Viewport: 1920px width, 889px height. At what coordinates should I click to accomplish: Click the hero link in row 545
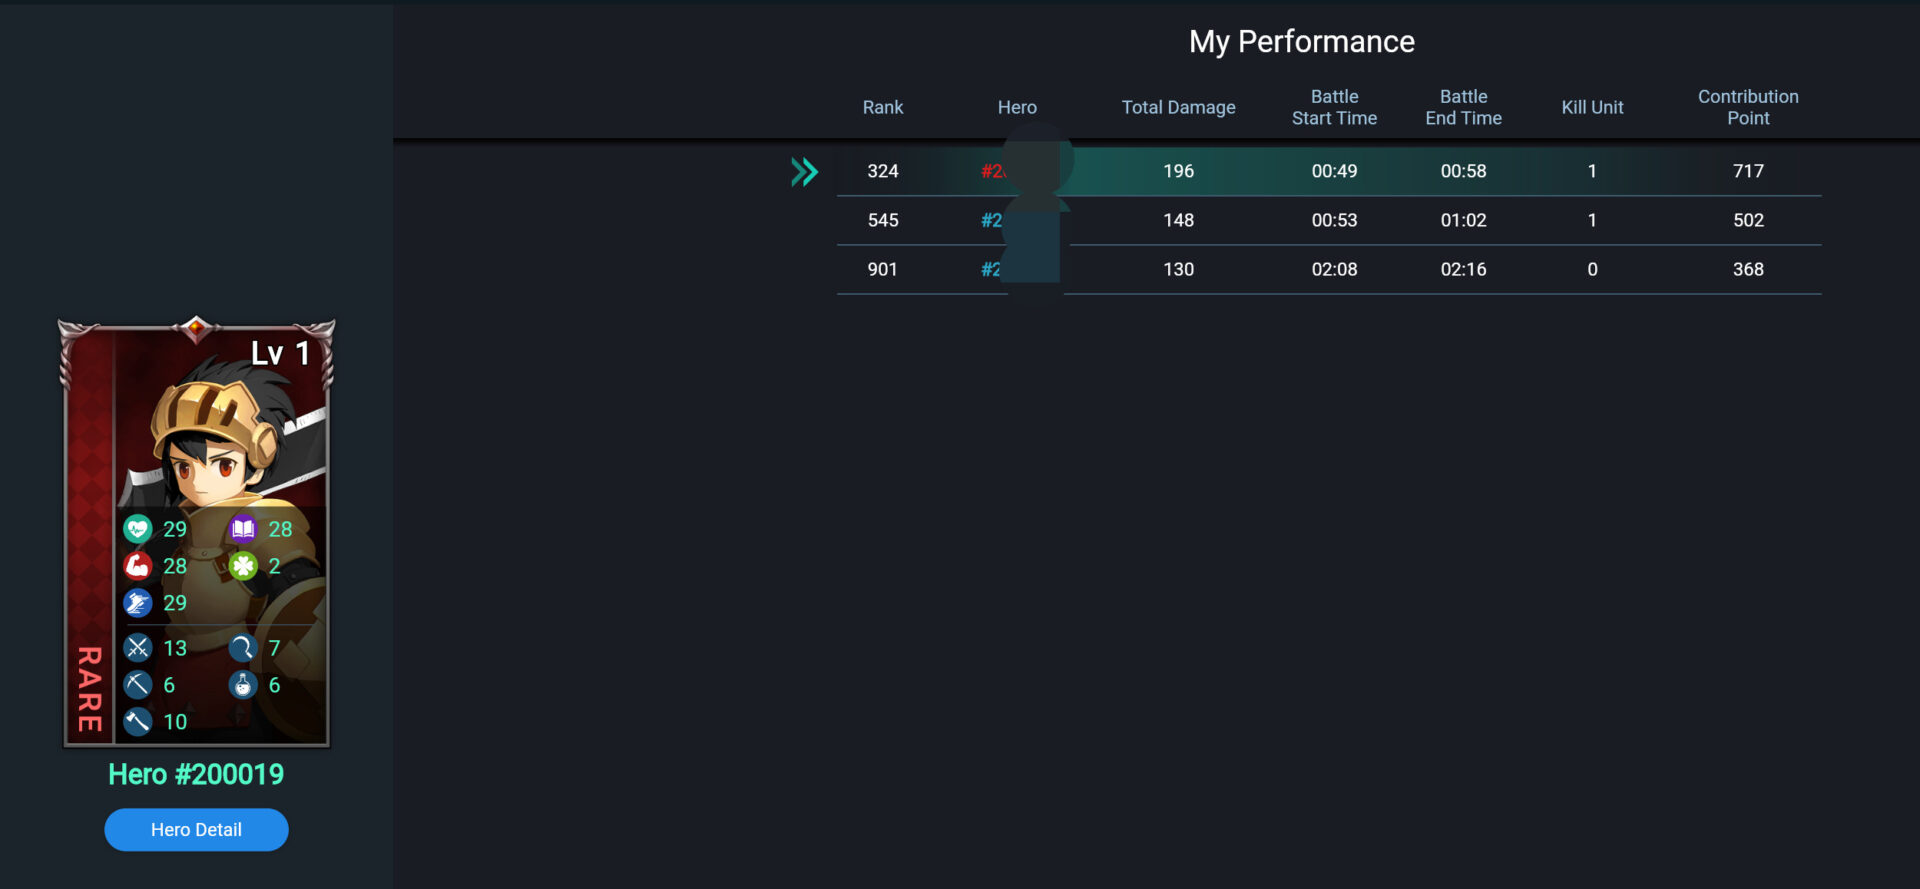pos(991,220)
